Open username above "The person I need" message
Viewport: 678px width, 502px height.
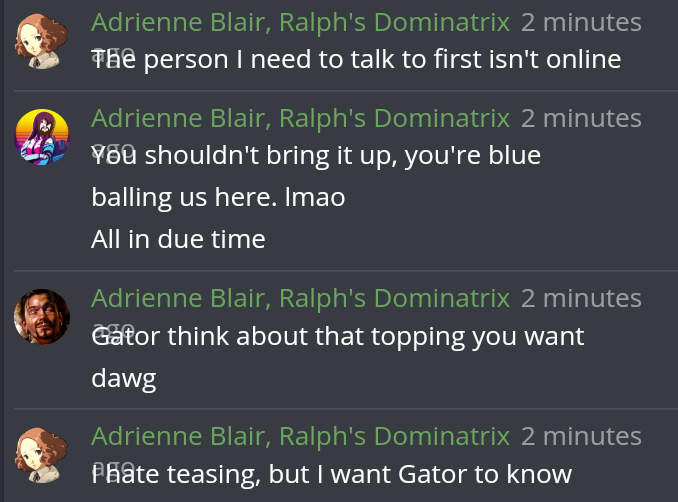point(300,22)
